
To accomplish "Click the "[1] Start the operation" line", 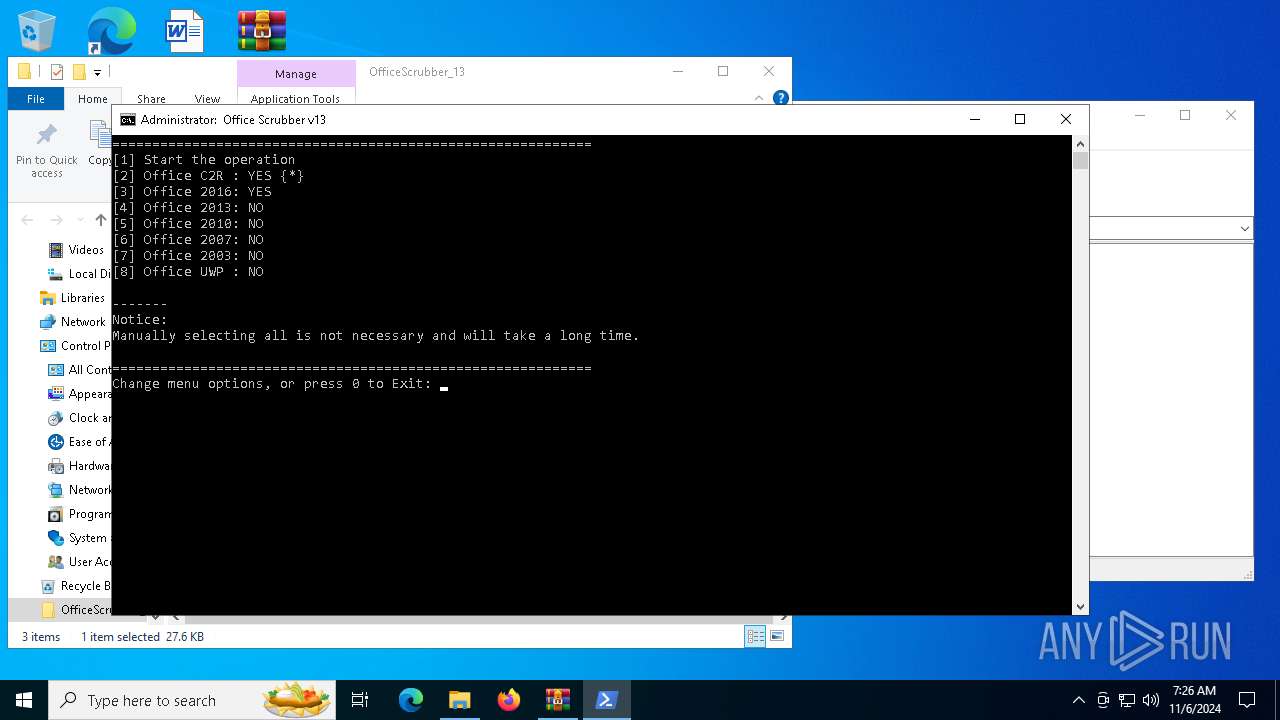I will tap(204, 160).
